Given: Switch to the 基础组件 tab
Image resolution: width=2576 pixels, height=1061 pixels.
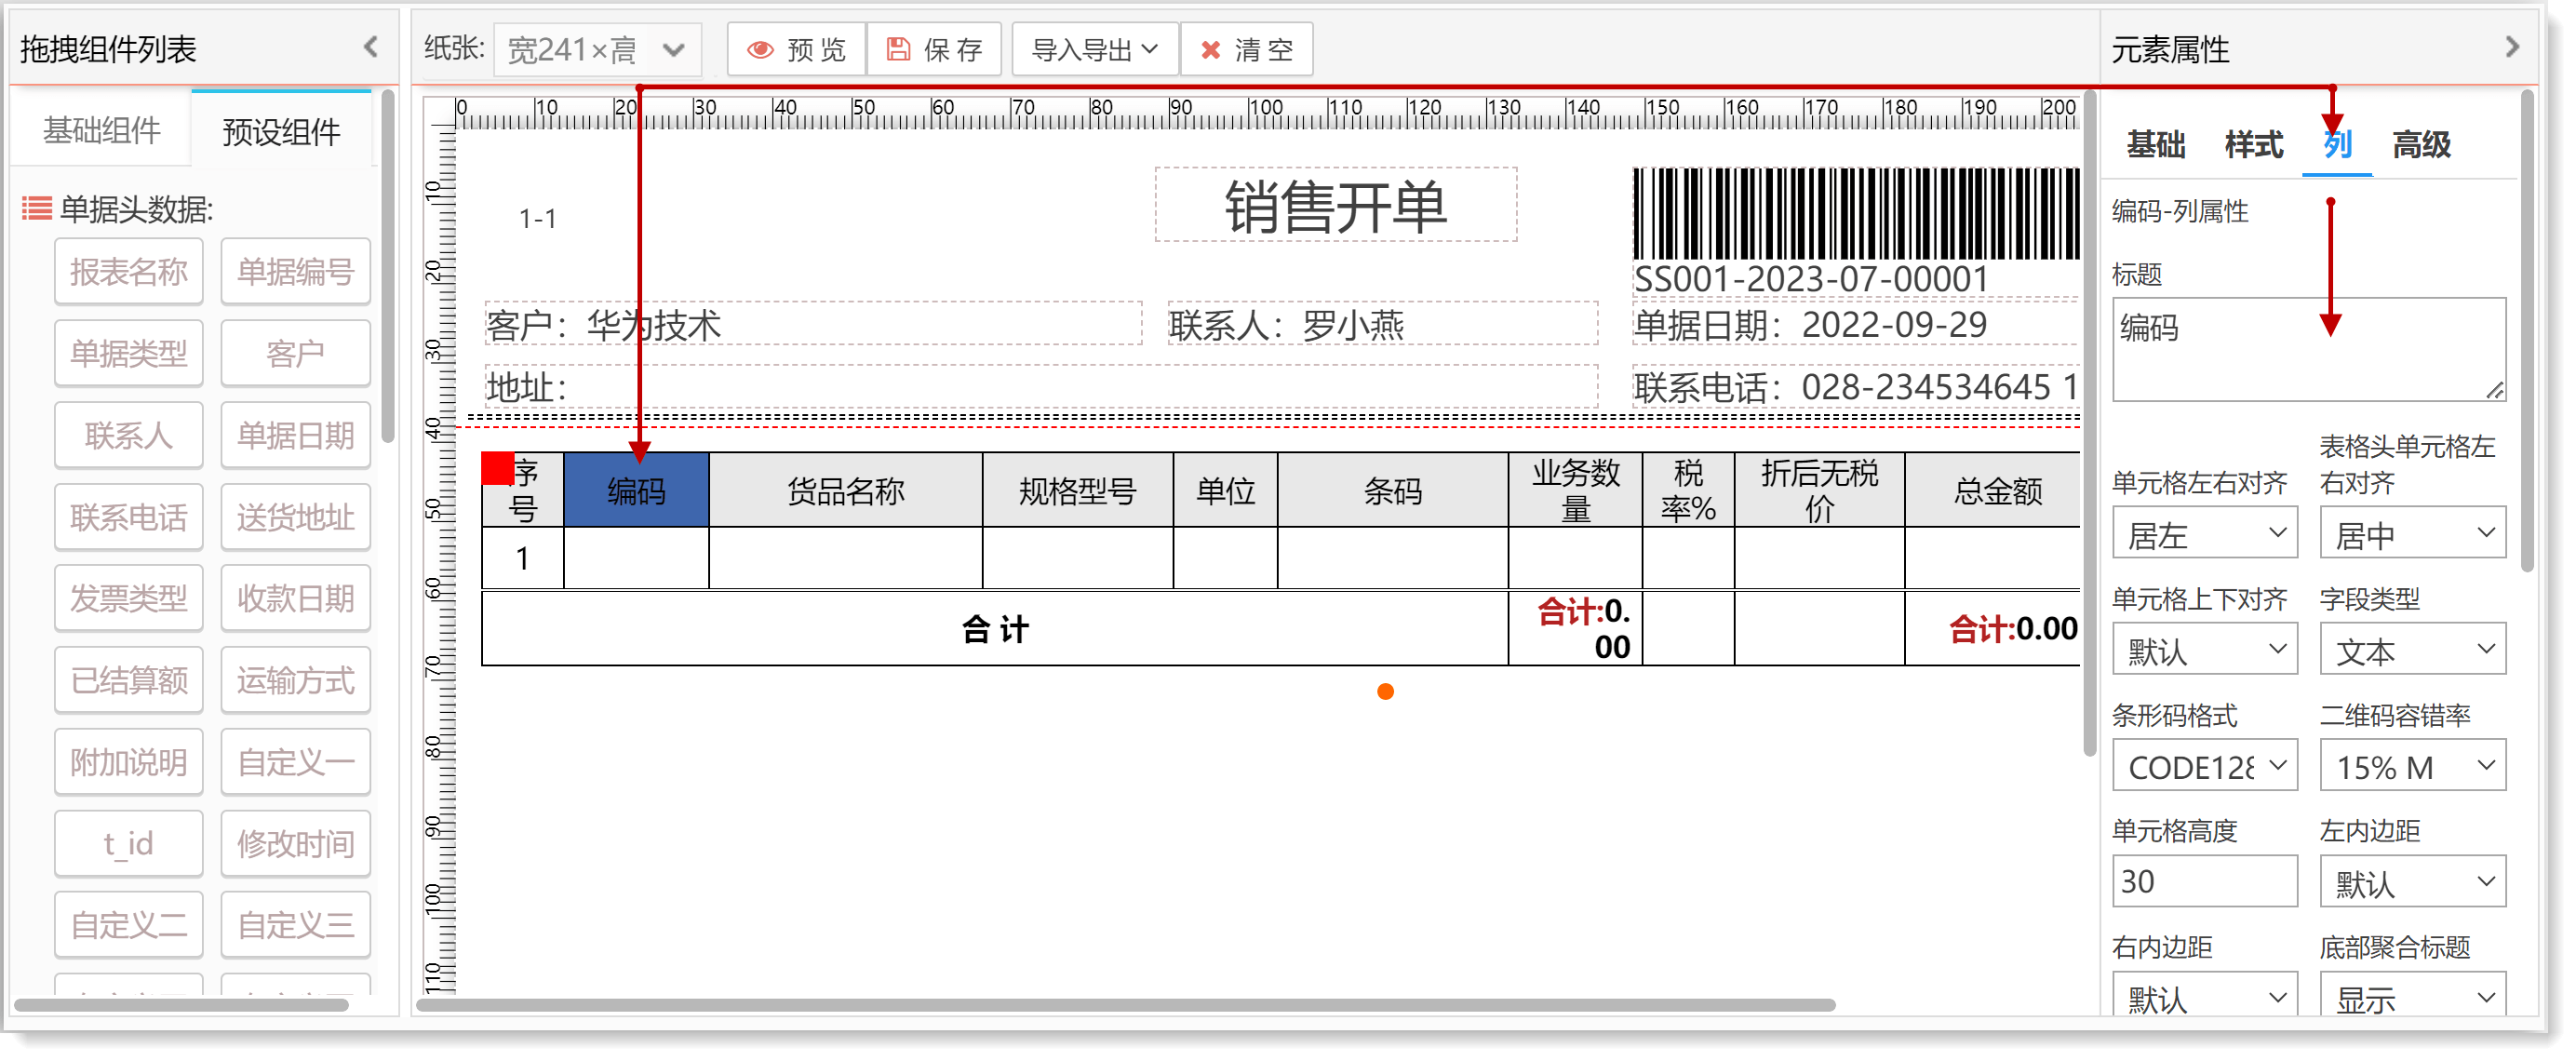Looking at the screenshot, I should pos(102,131).
